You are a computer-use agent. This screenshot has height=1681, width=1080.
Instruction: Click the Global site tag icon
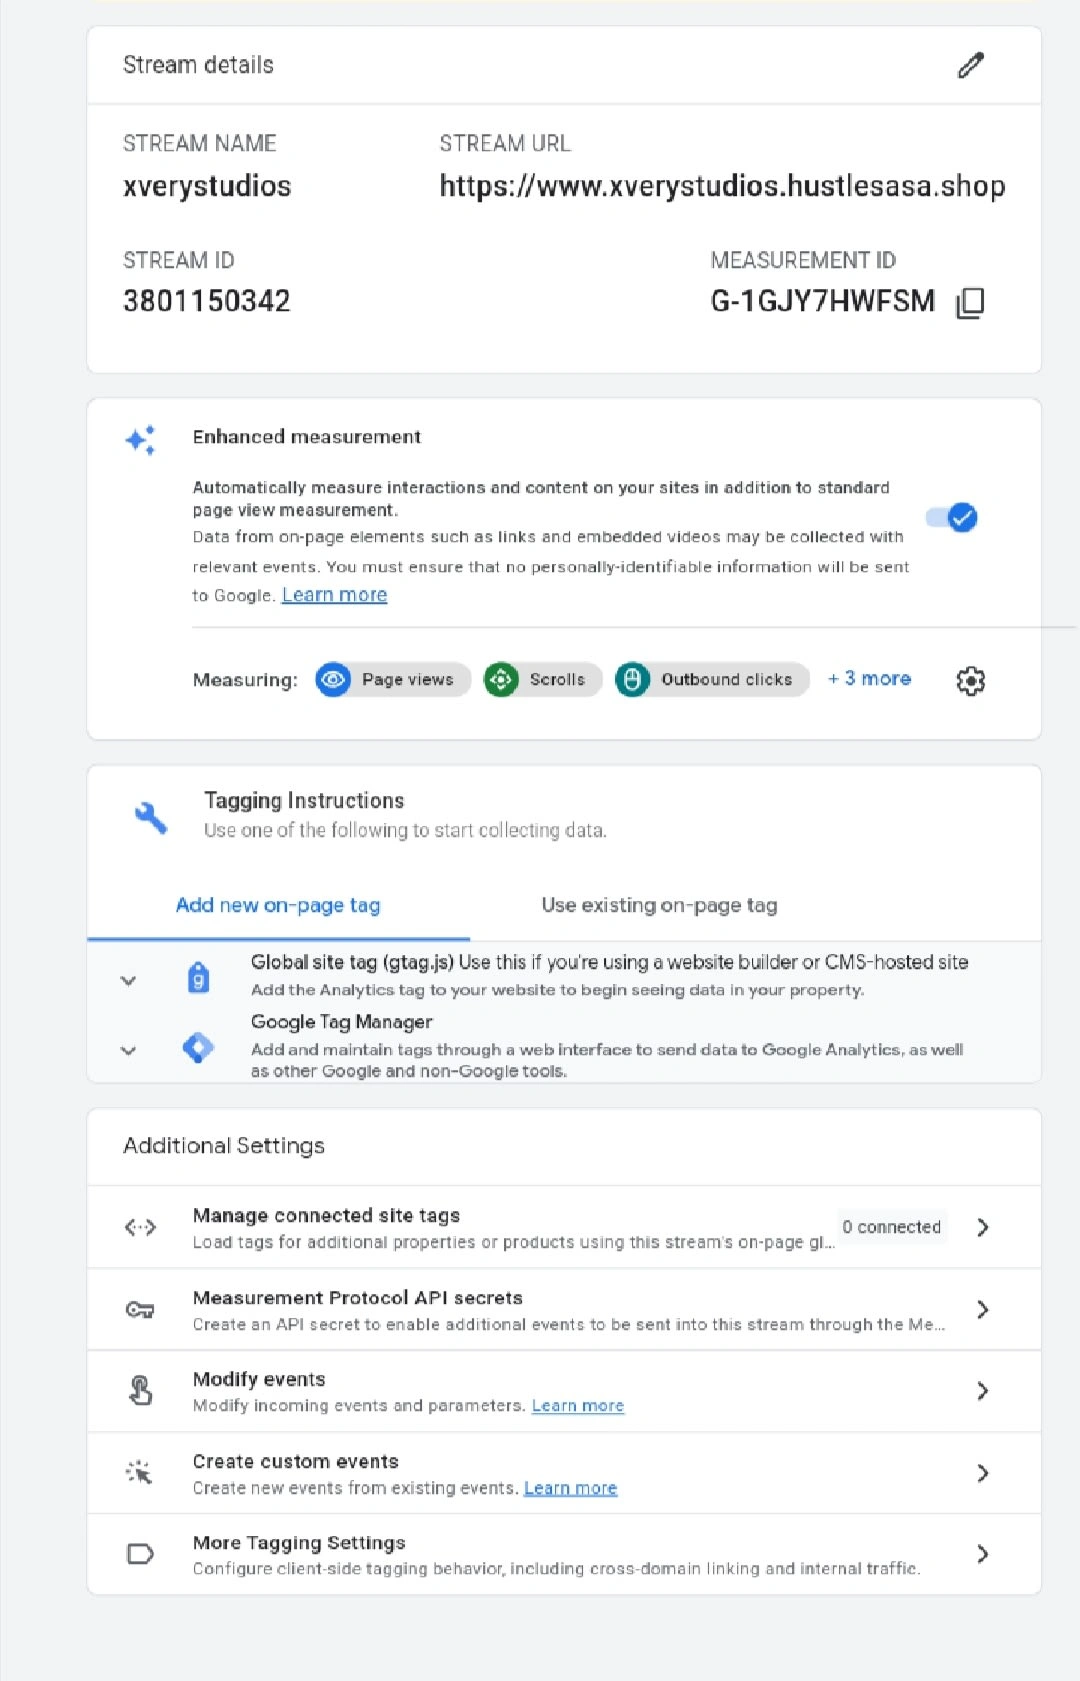[x=199, y=977]
